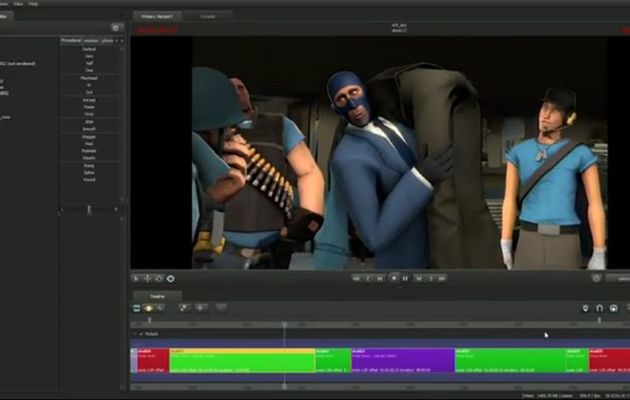
Task: Select the wide green clip after purple
Action: click(x=510, y=360)
